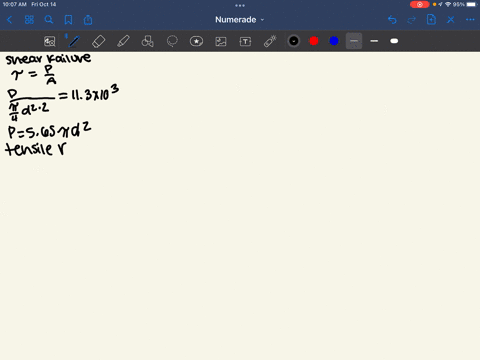Open the search tool
Image resolution: width=480 pixels, height=360 pixels.
tap(49, 20)
